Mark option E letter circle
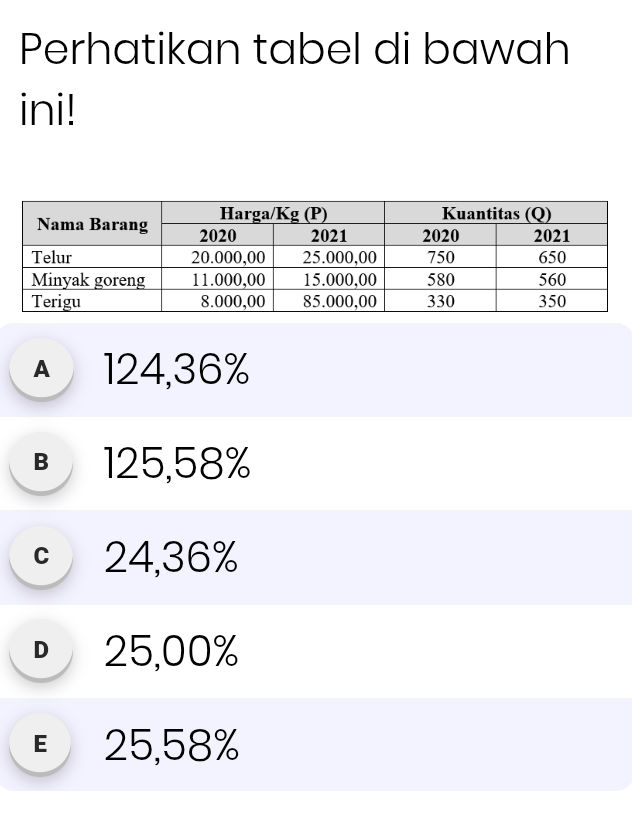Viewport: 632px width, 817px height. [41, 743]
